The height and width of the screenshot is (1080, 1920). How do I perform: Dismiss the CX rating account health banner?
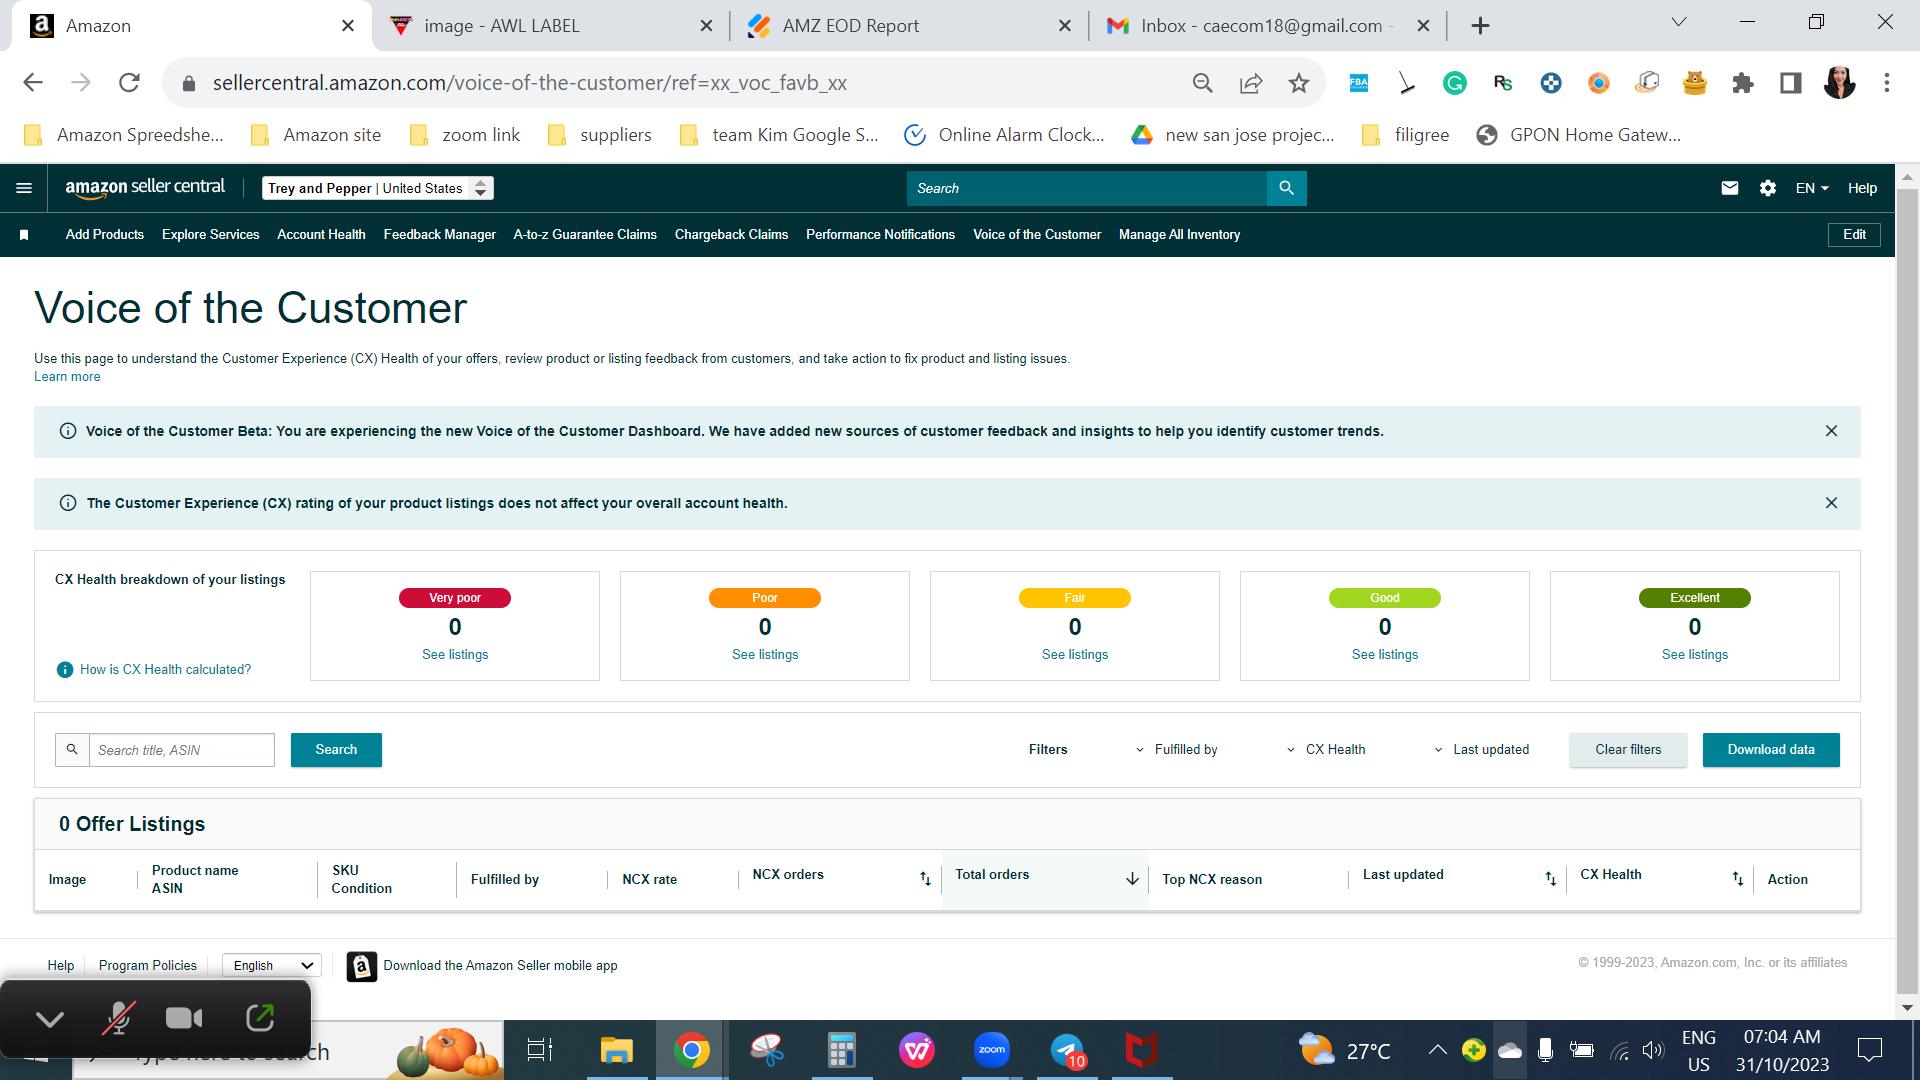coord(1831,503)
